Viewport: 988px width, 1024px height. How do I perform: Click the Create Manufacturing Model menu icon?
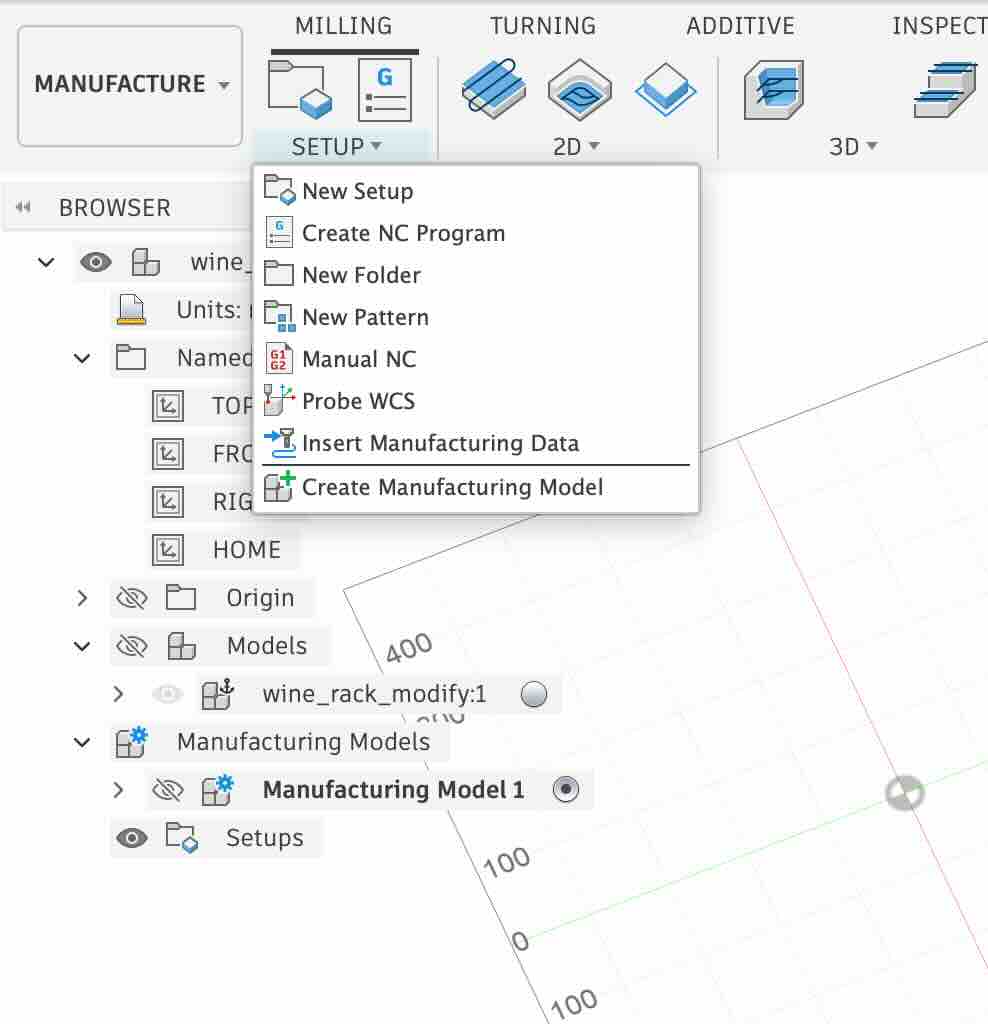click(279, 487)
